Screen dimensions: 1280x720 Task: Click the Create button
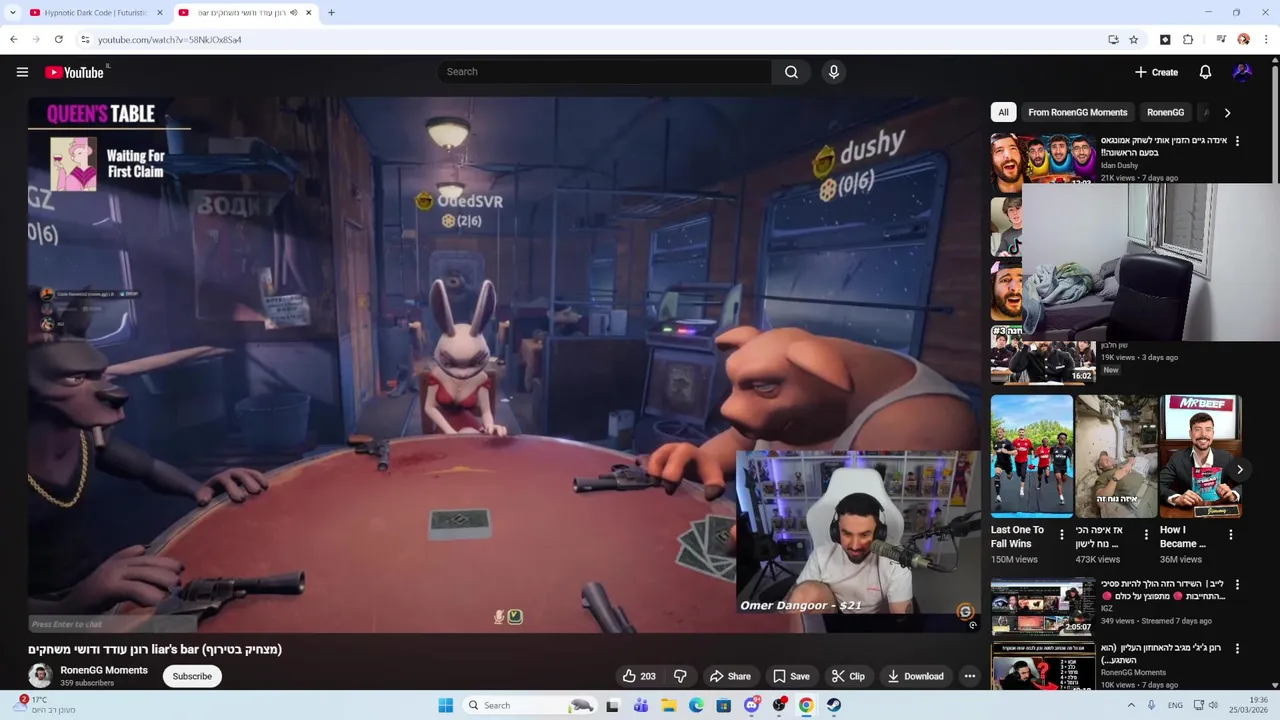click(1156, 72)
